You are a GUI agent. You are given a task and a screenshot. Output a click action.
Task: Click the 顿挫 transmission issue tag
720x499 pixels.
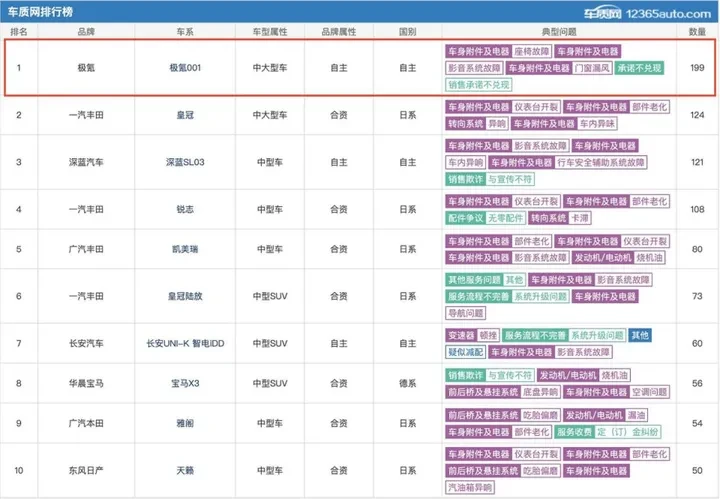[x=488, y=336]
